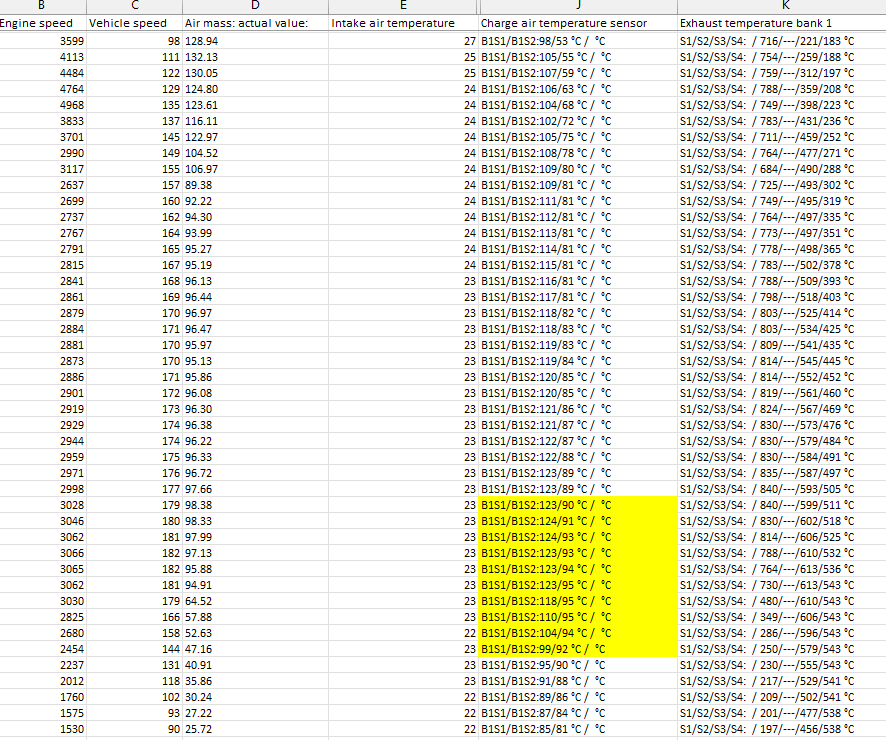Select air mass cell 124.80
The image size is (886, 740).
(255, 89)
